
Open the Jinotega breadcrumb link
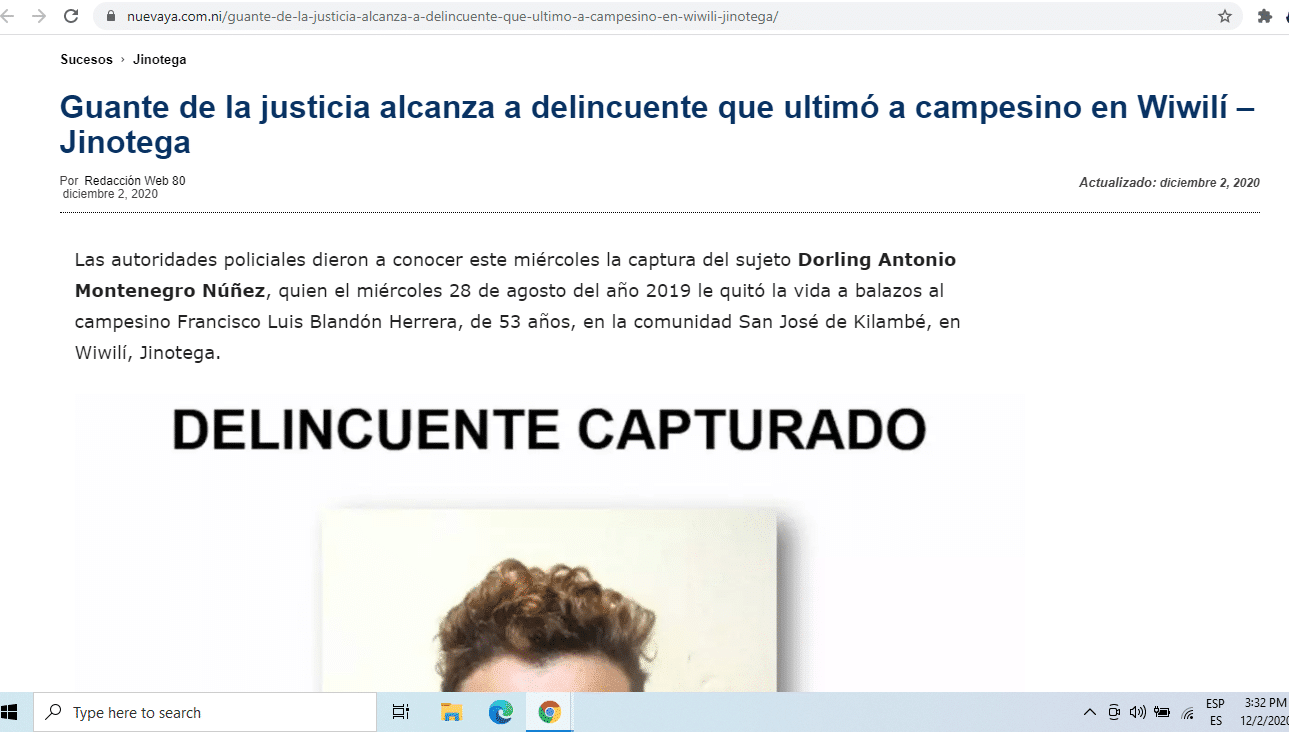[159, 60]
